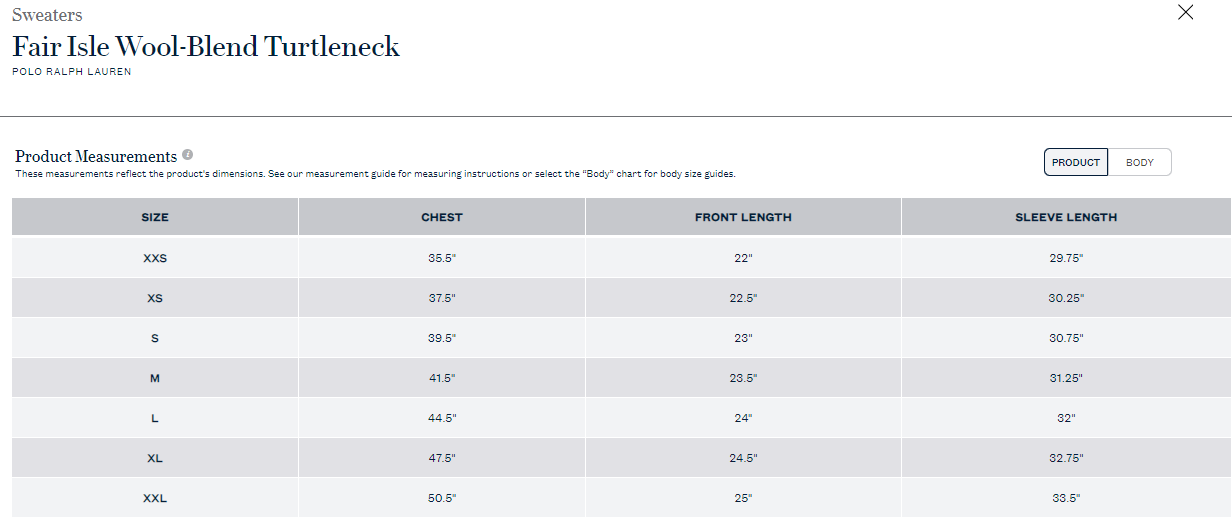
Task: Click the Polo Ralph Lauren brand label
Action: tap(72, 72)
